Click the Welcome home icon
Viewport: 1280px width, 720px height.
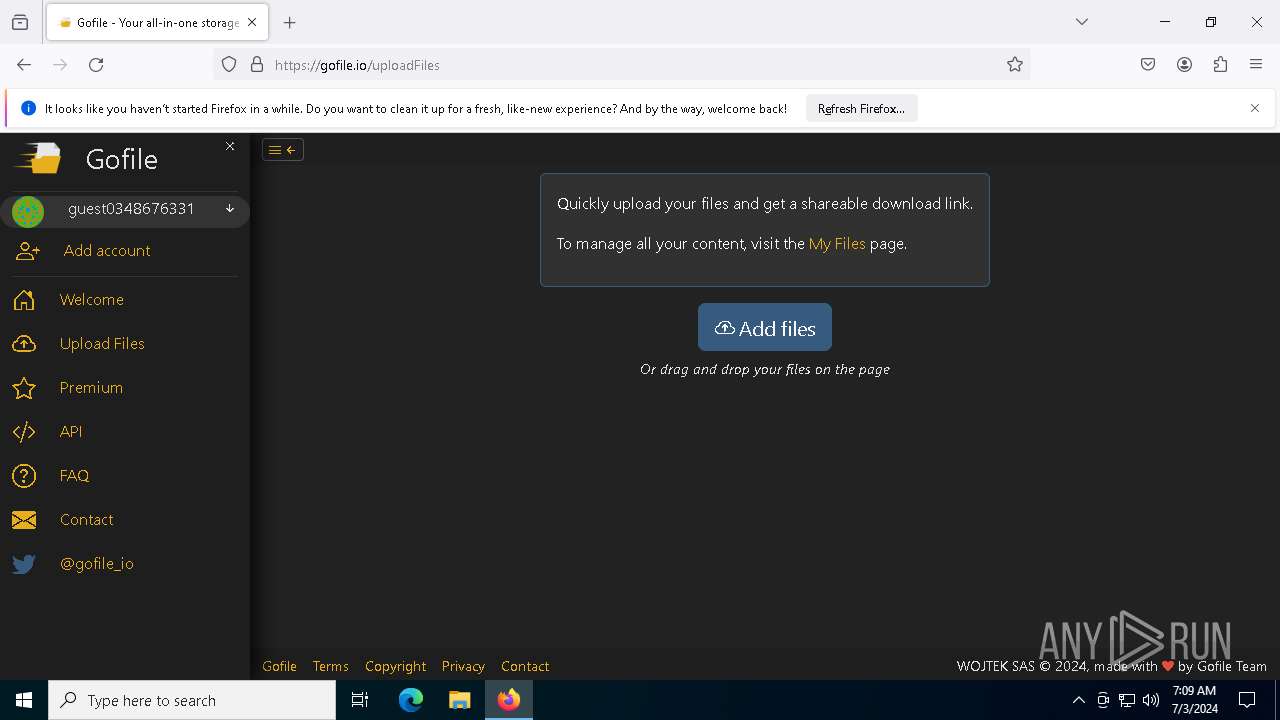pos(24,300)
